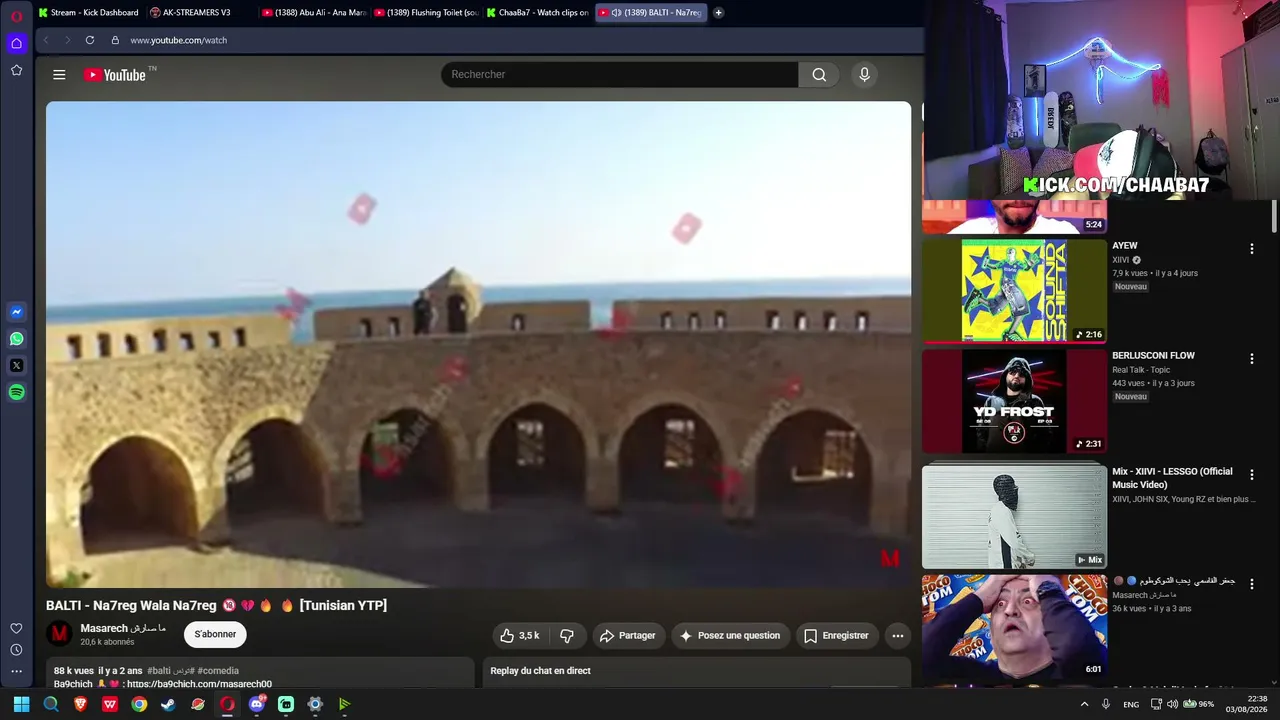
Task: Select the BALTI - Na7reg tab
Action: pos(651,13)
